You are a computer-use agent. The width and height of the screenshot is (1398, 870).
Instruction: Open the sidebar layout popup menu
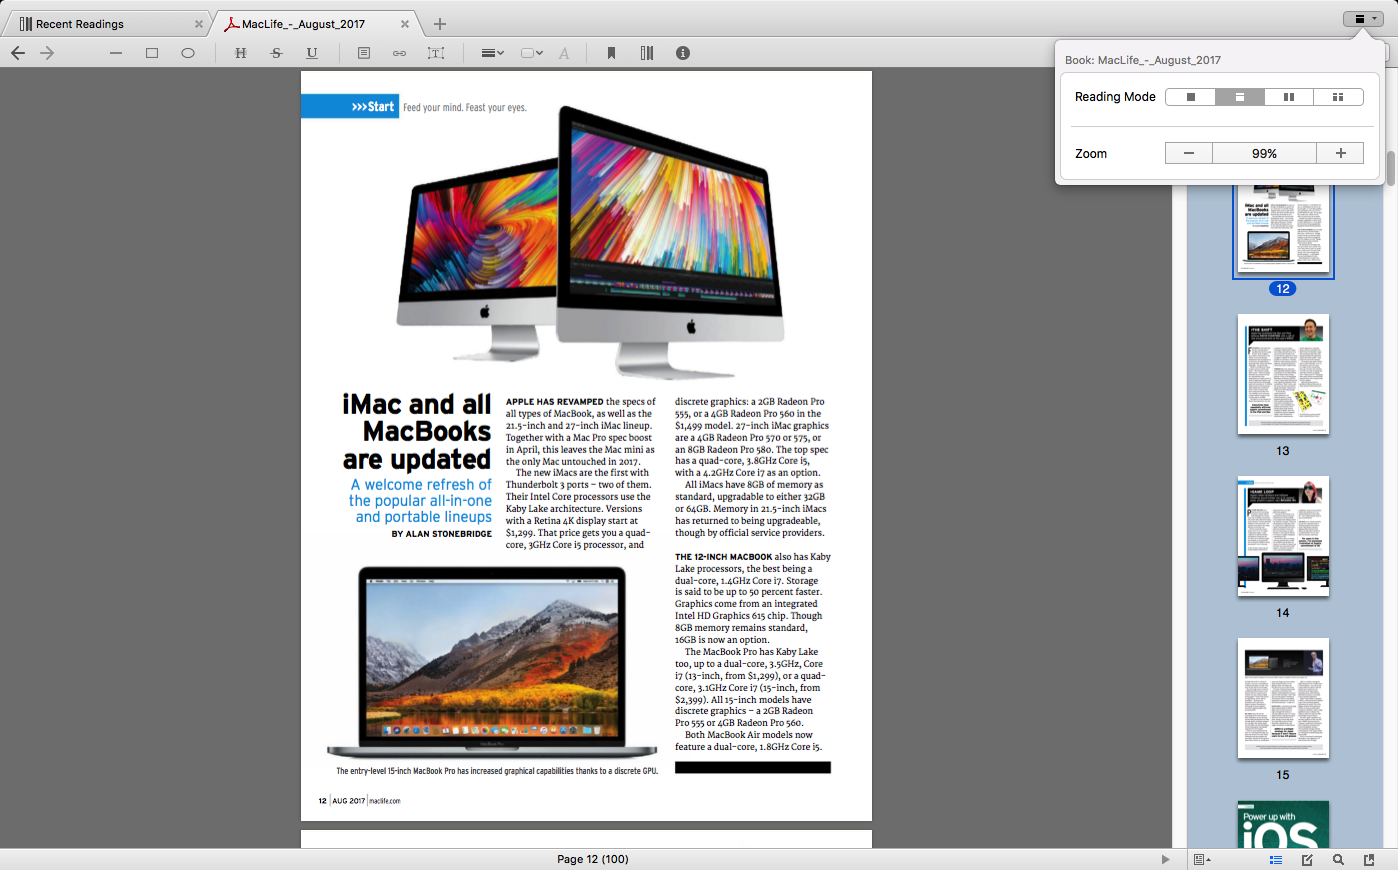(x=1202, y=859)
